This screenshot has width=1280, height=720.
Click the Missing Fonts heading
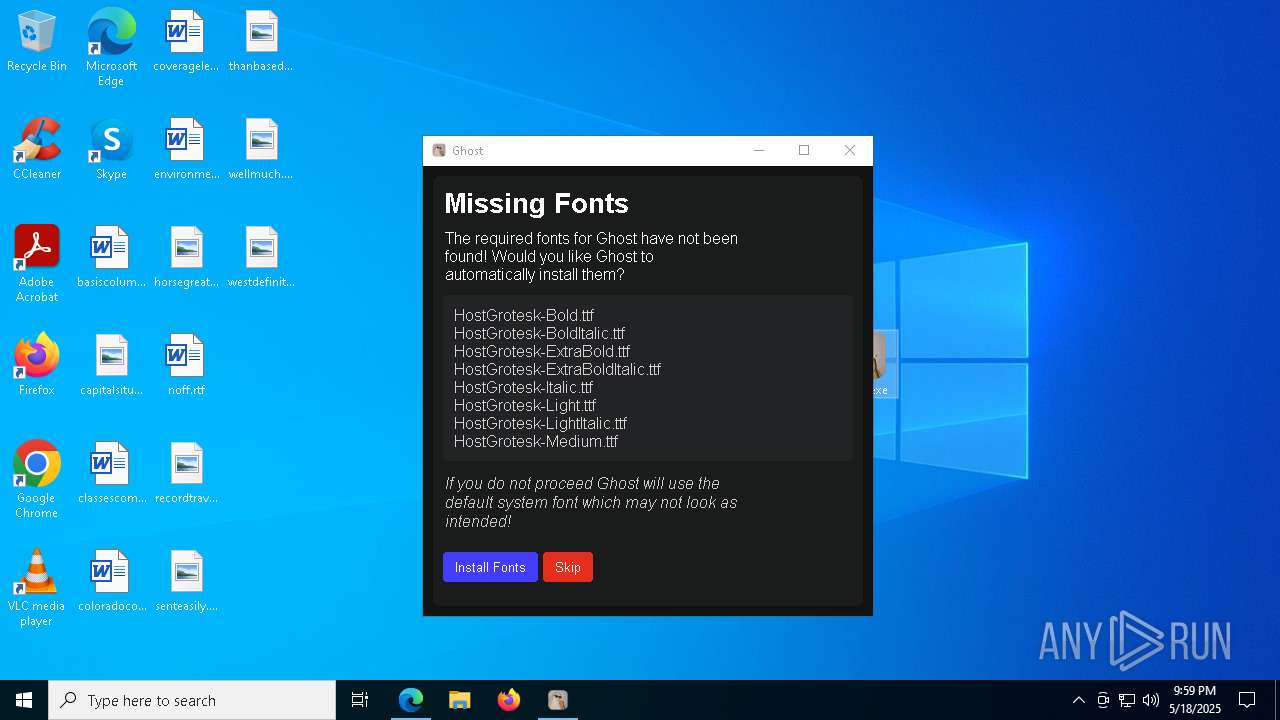(536, 204)
